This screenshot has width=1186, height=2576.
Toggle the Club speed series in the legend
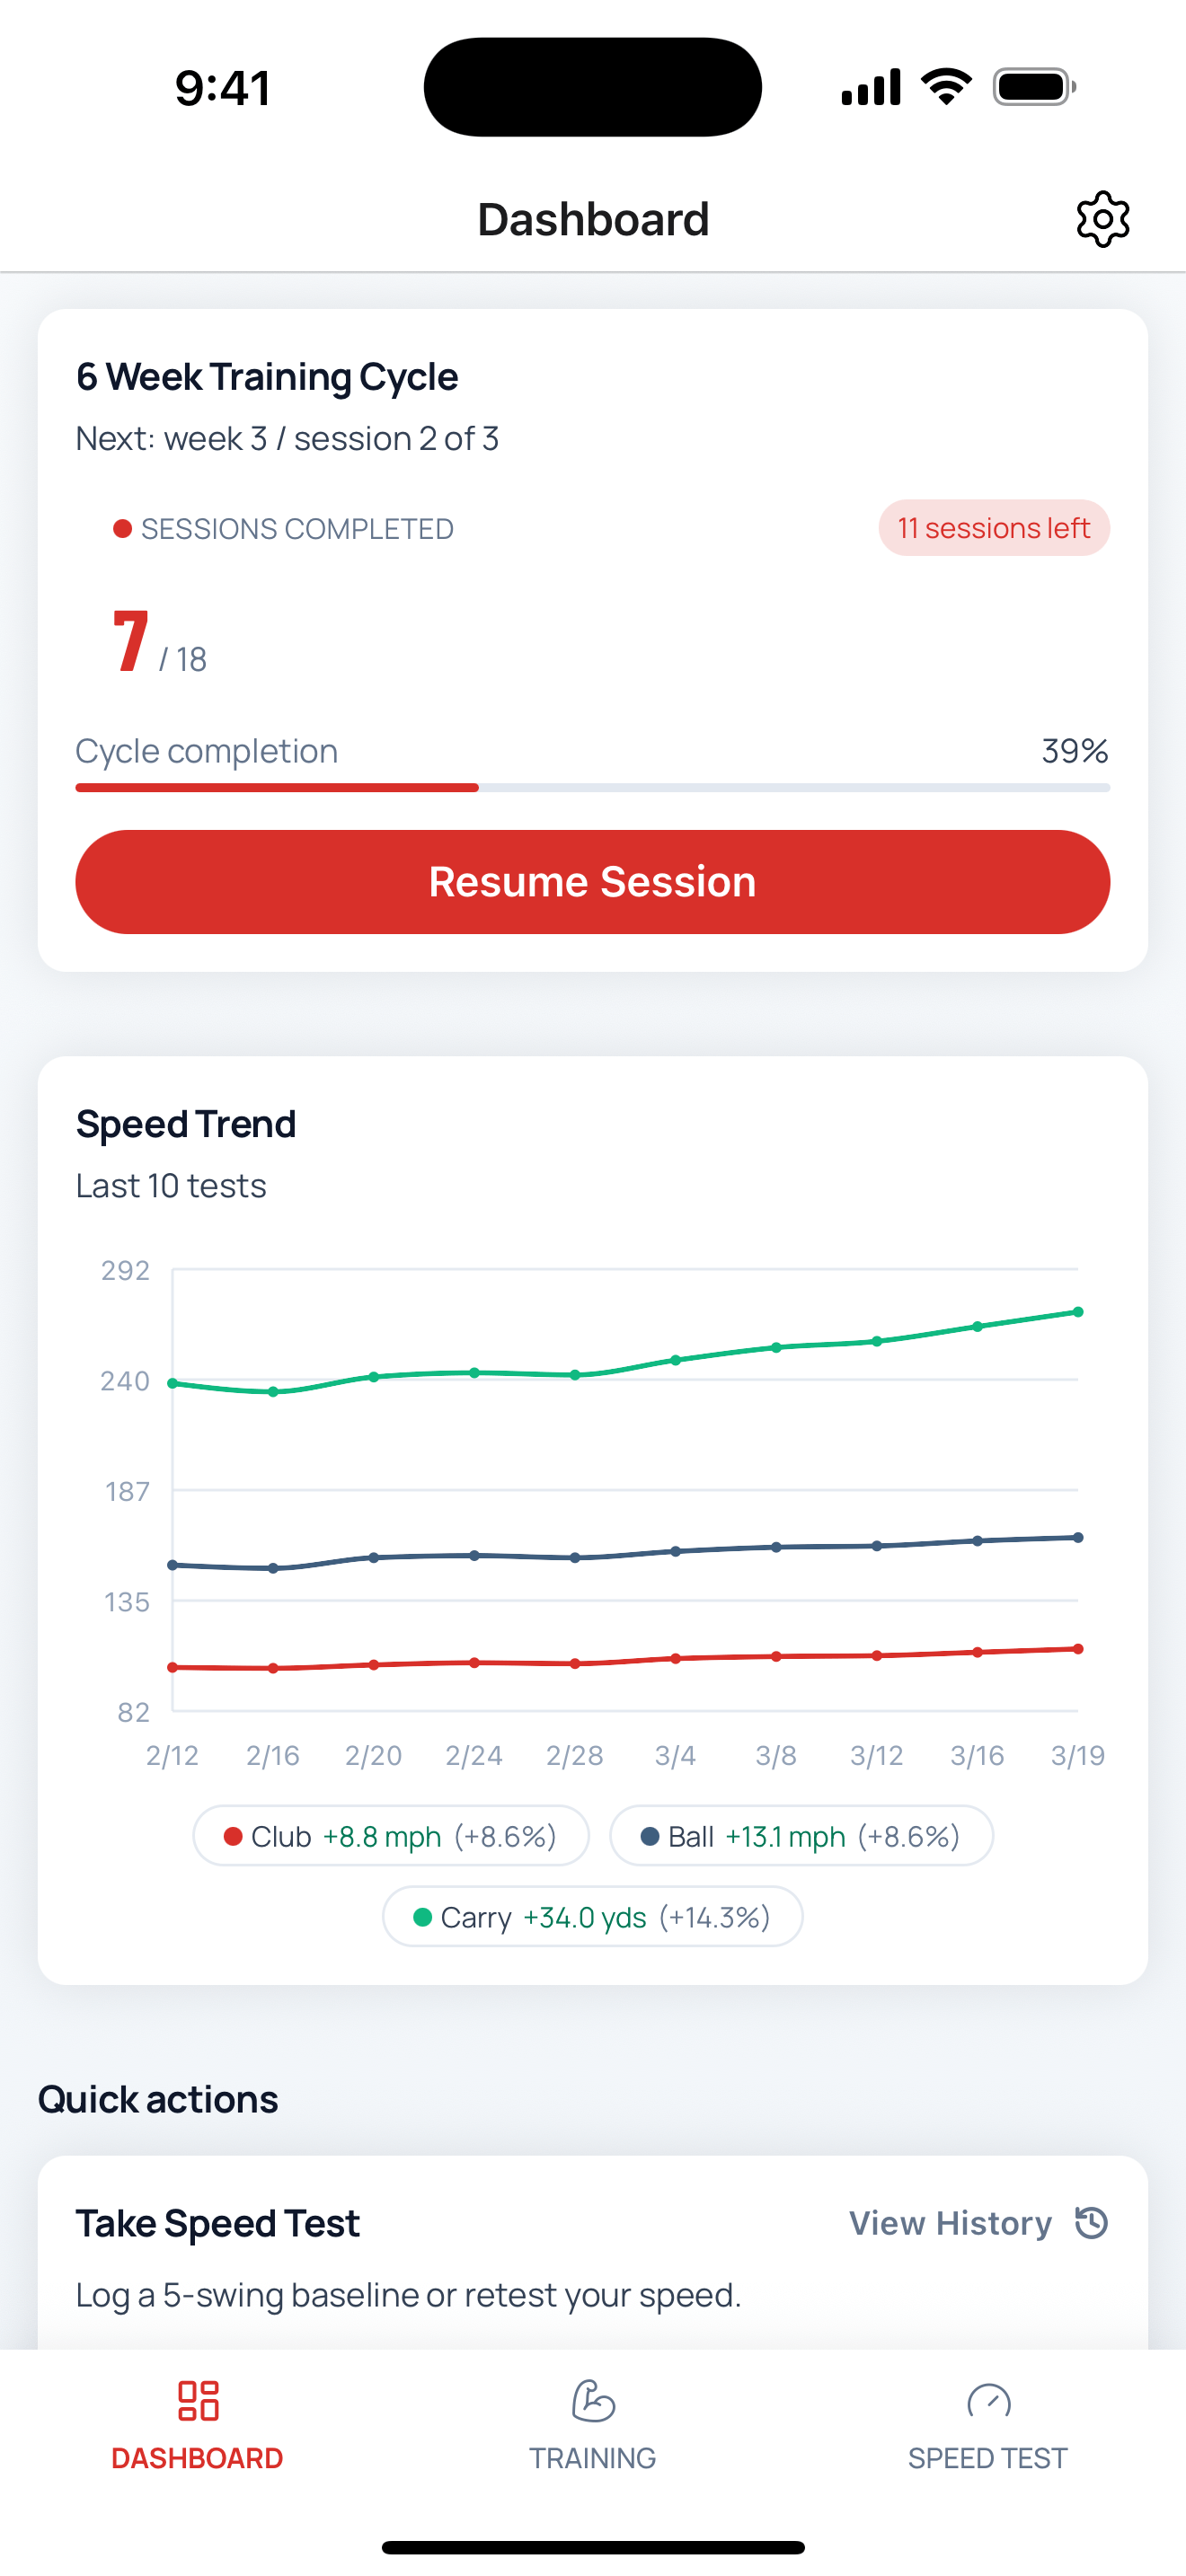coord(391,1836)
